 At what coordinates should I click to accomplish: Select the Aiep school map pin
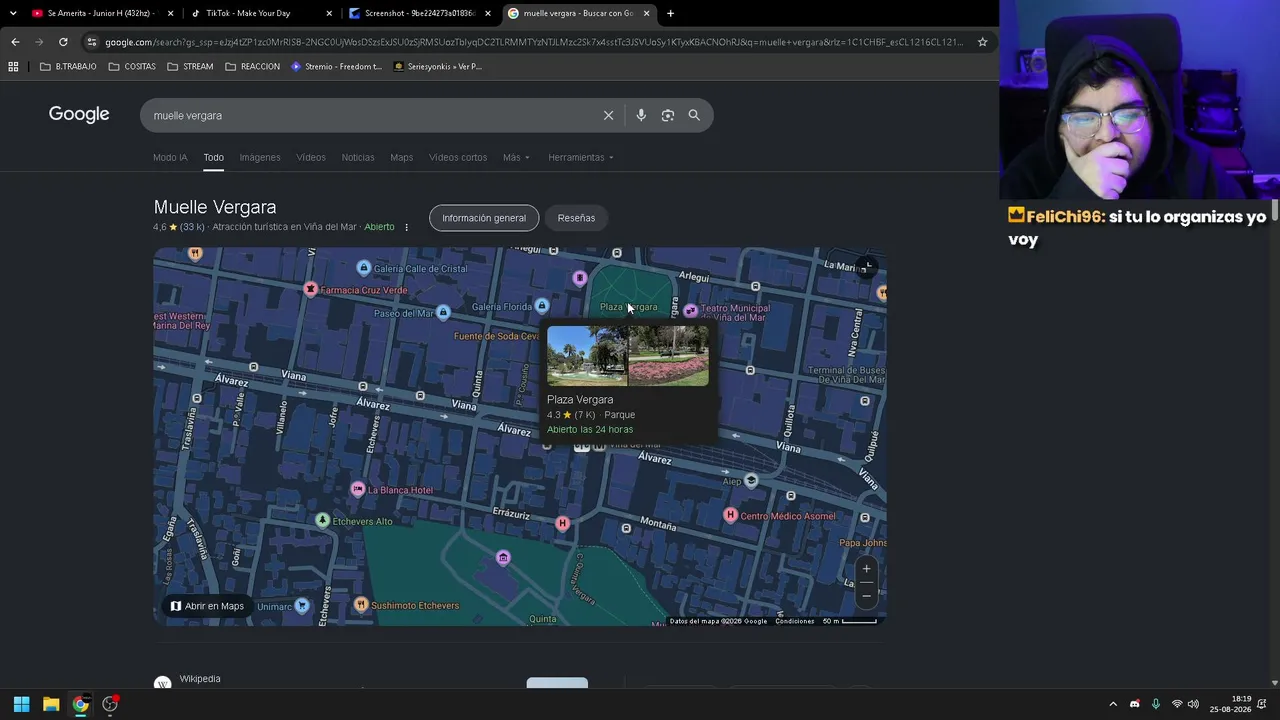click(x=751, y=480)
